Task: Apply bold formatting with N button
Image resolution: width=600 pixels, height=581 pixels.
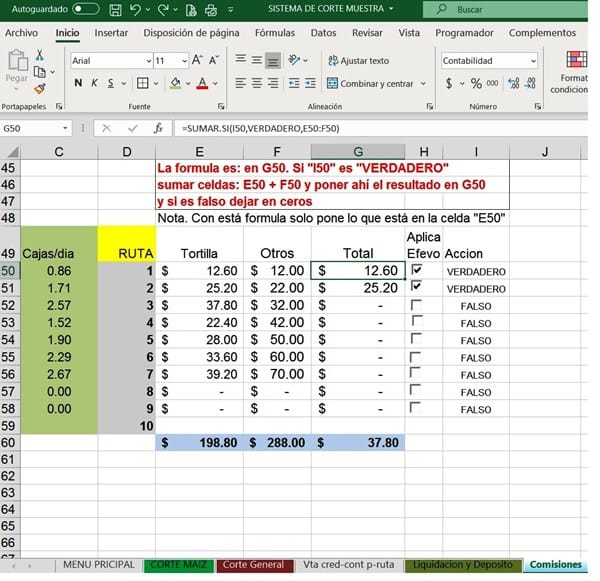Action: point(79,83)
